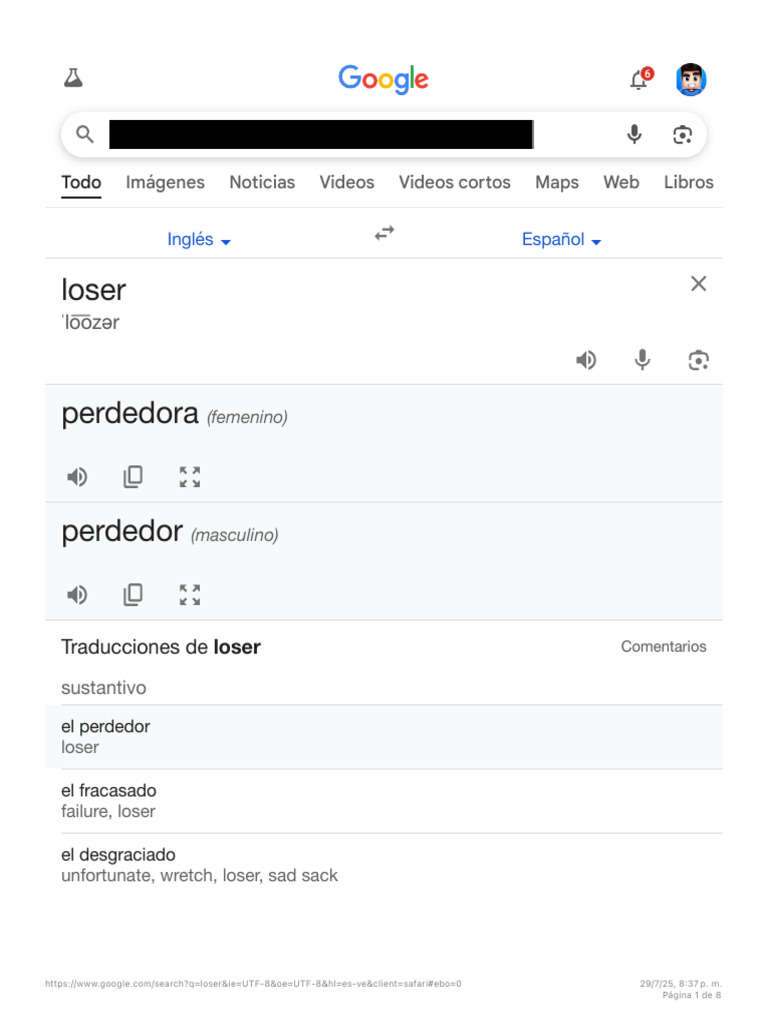This screenshot has width=768, height=1024.
Task: Select the el fracasado translation row
Action: click(384, 801)
